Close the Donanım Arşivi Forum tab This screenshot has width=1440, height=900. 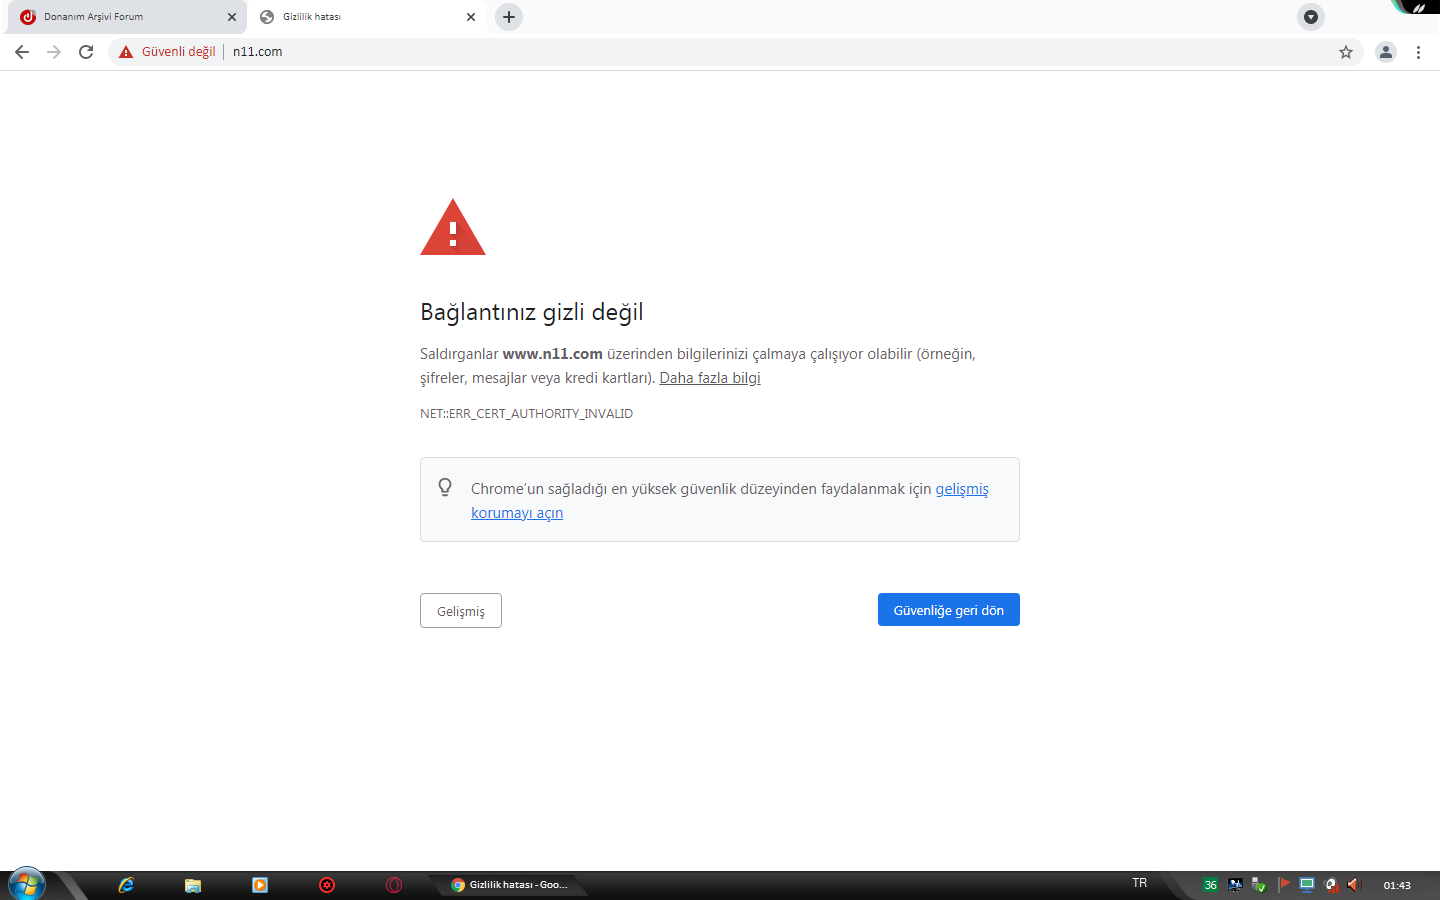232,17
